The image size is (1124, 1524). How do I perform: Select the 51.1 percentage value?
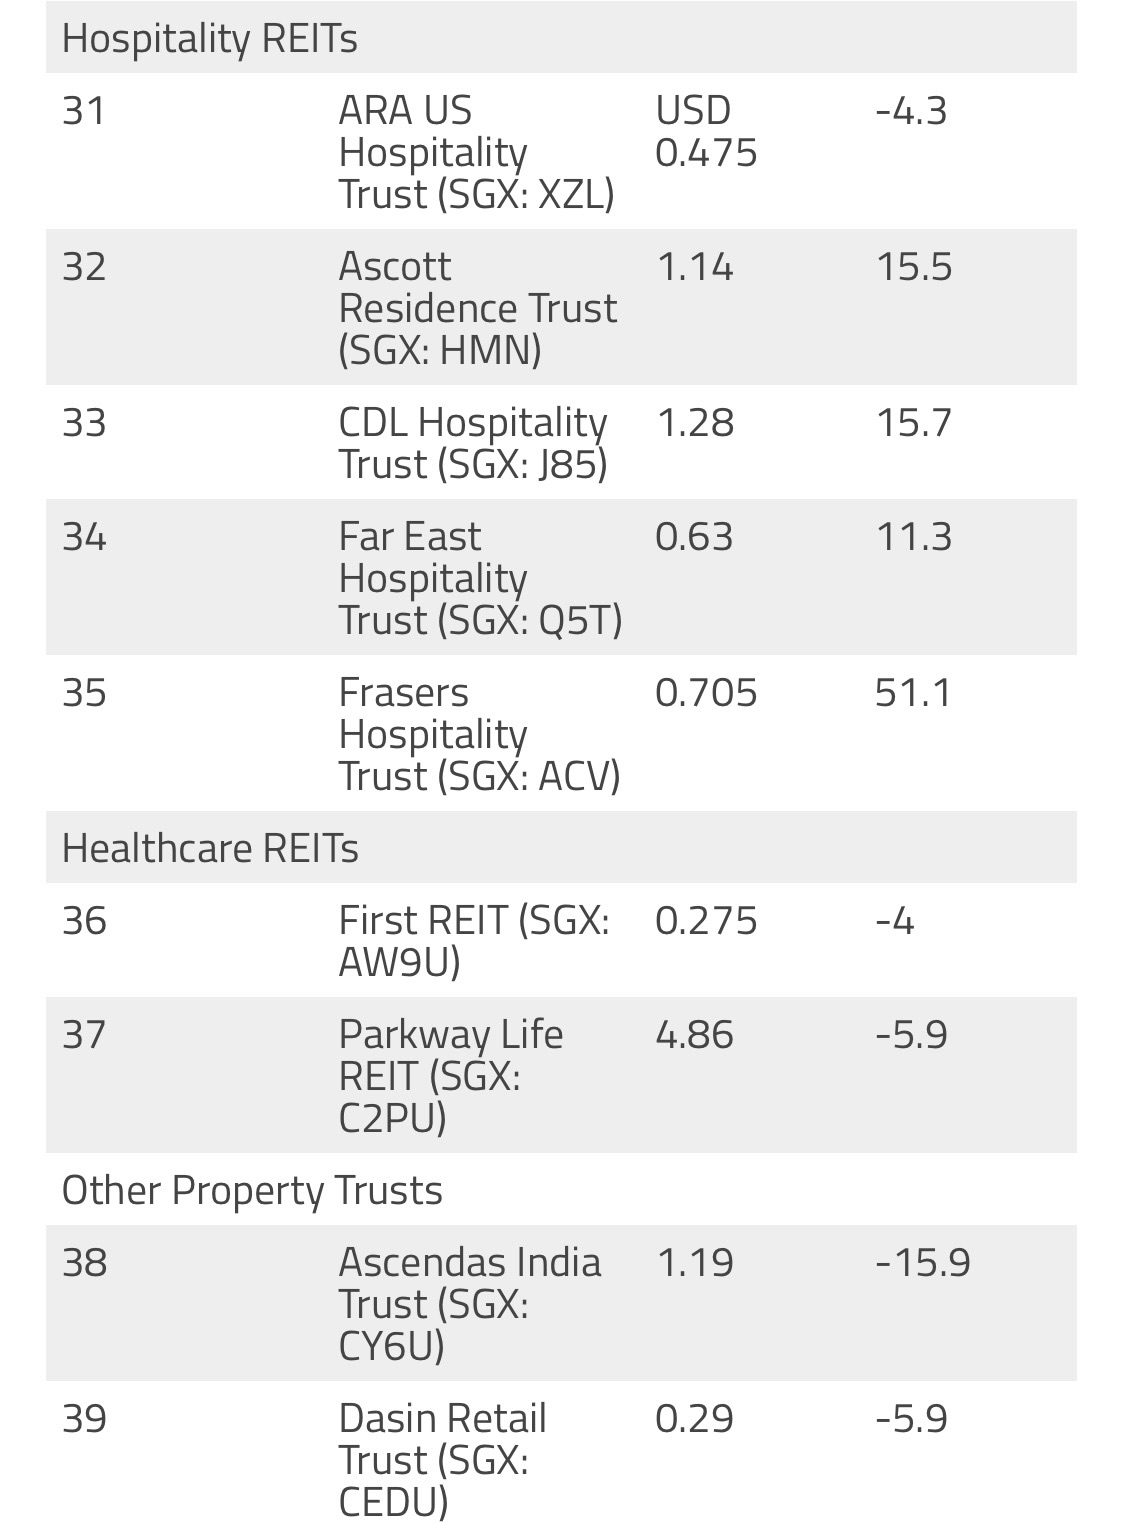913,693
